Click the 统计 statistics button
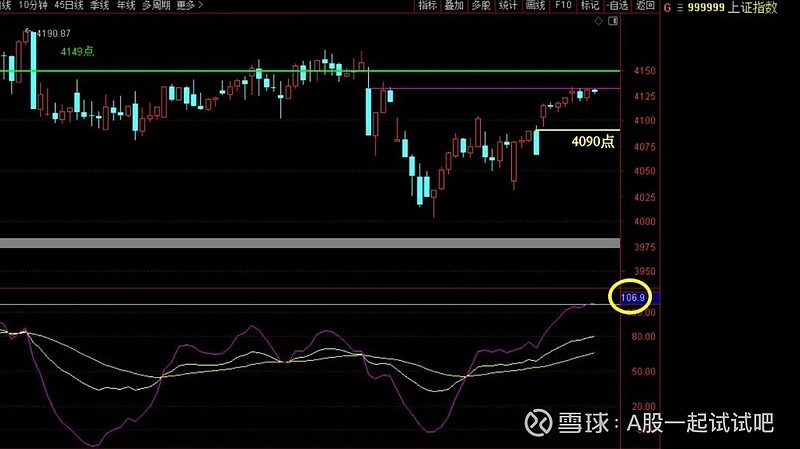The image size is (800, 449). (x=508, y=5)
